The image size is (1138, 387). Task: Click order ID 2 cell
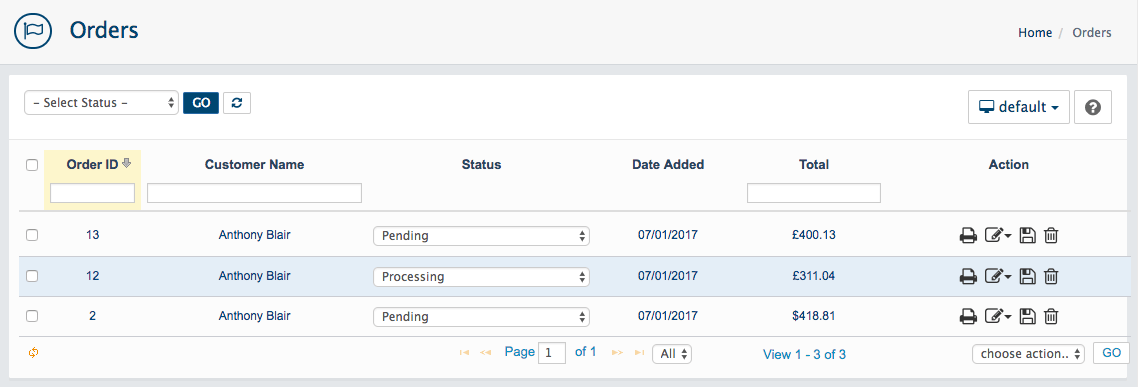92,317
